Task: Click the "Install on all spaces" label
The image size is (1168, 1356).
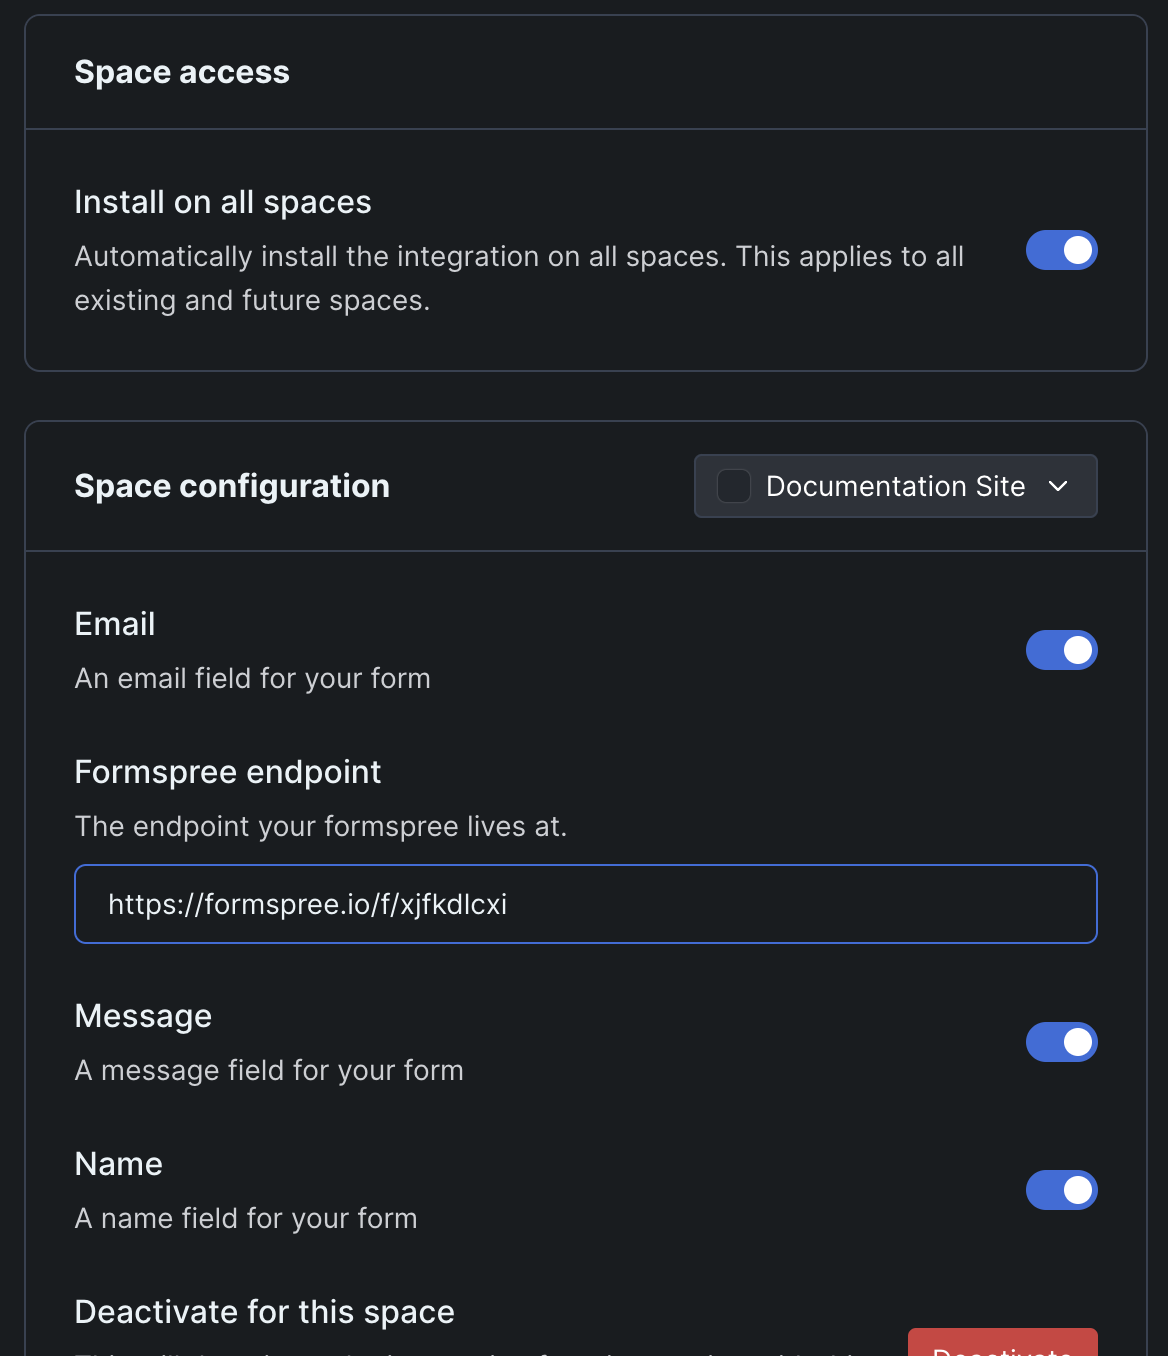Action: pos(222,202)
